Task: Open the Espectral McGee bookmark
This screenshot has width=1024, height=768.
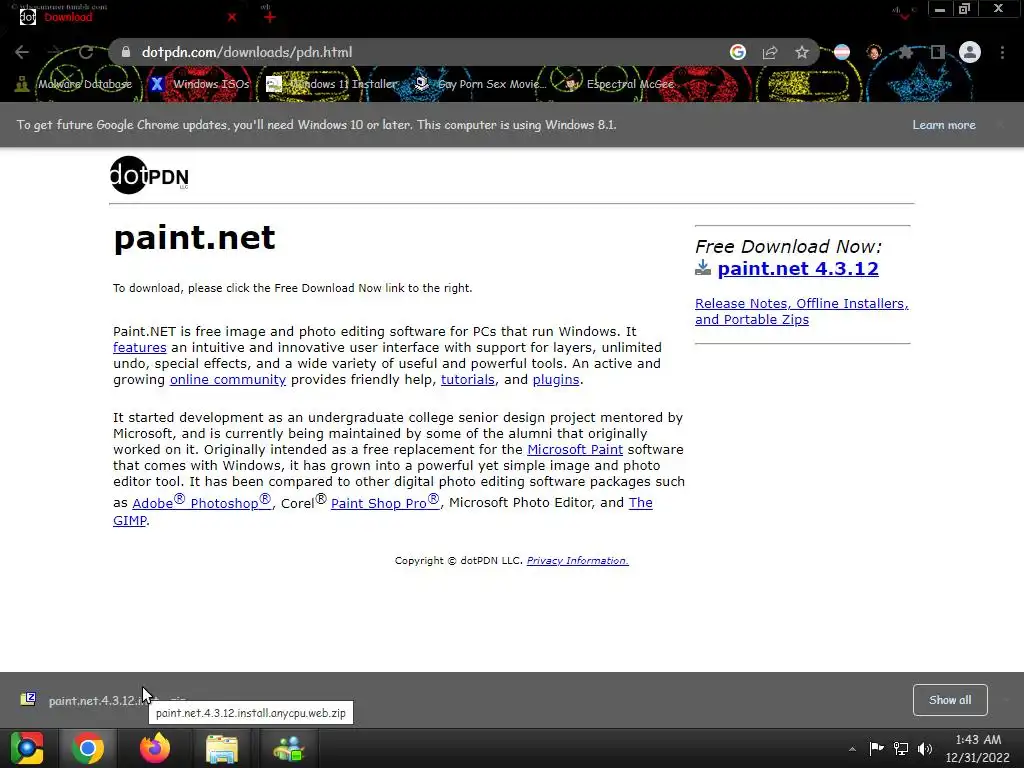Action: click(x=619, y=84)
